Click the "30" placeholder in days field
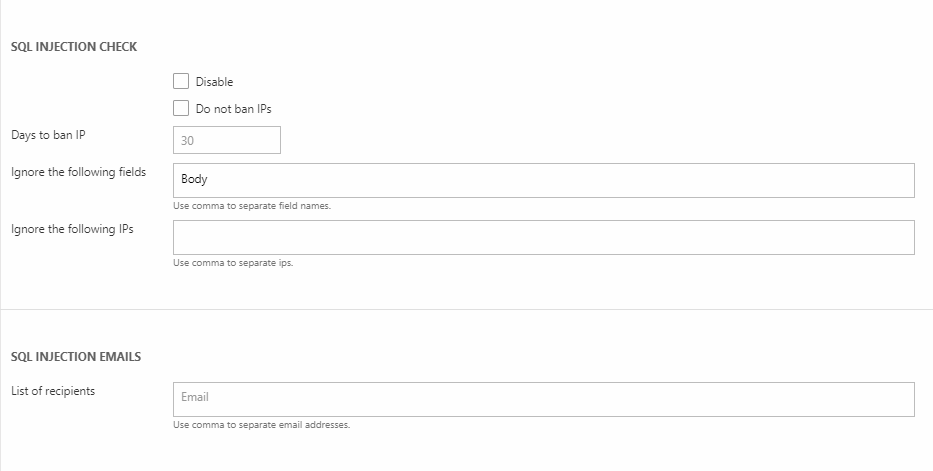Viewport: 933px width, 471px height. [188, 141]
